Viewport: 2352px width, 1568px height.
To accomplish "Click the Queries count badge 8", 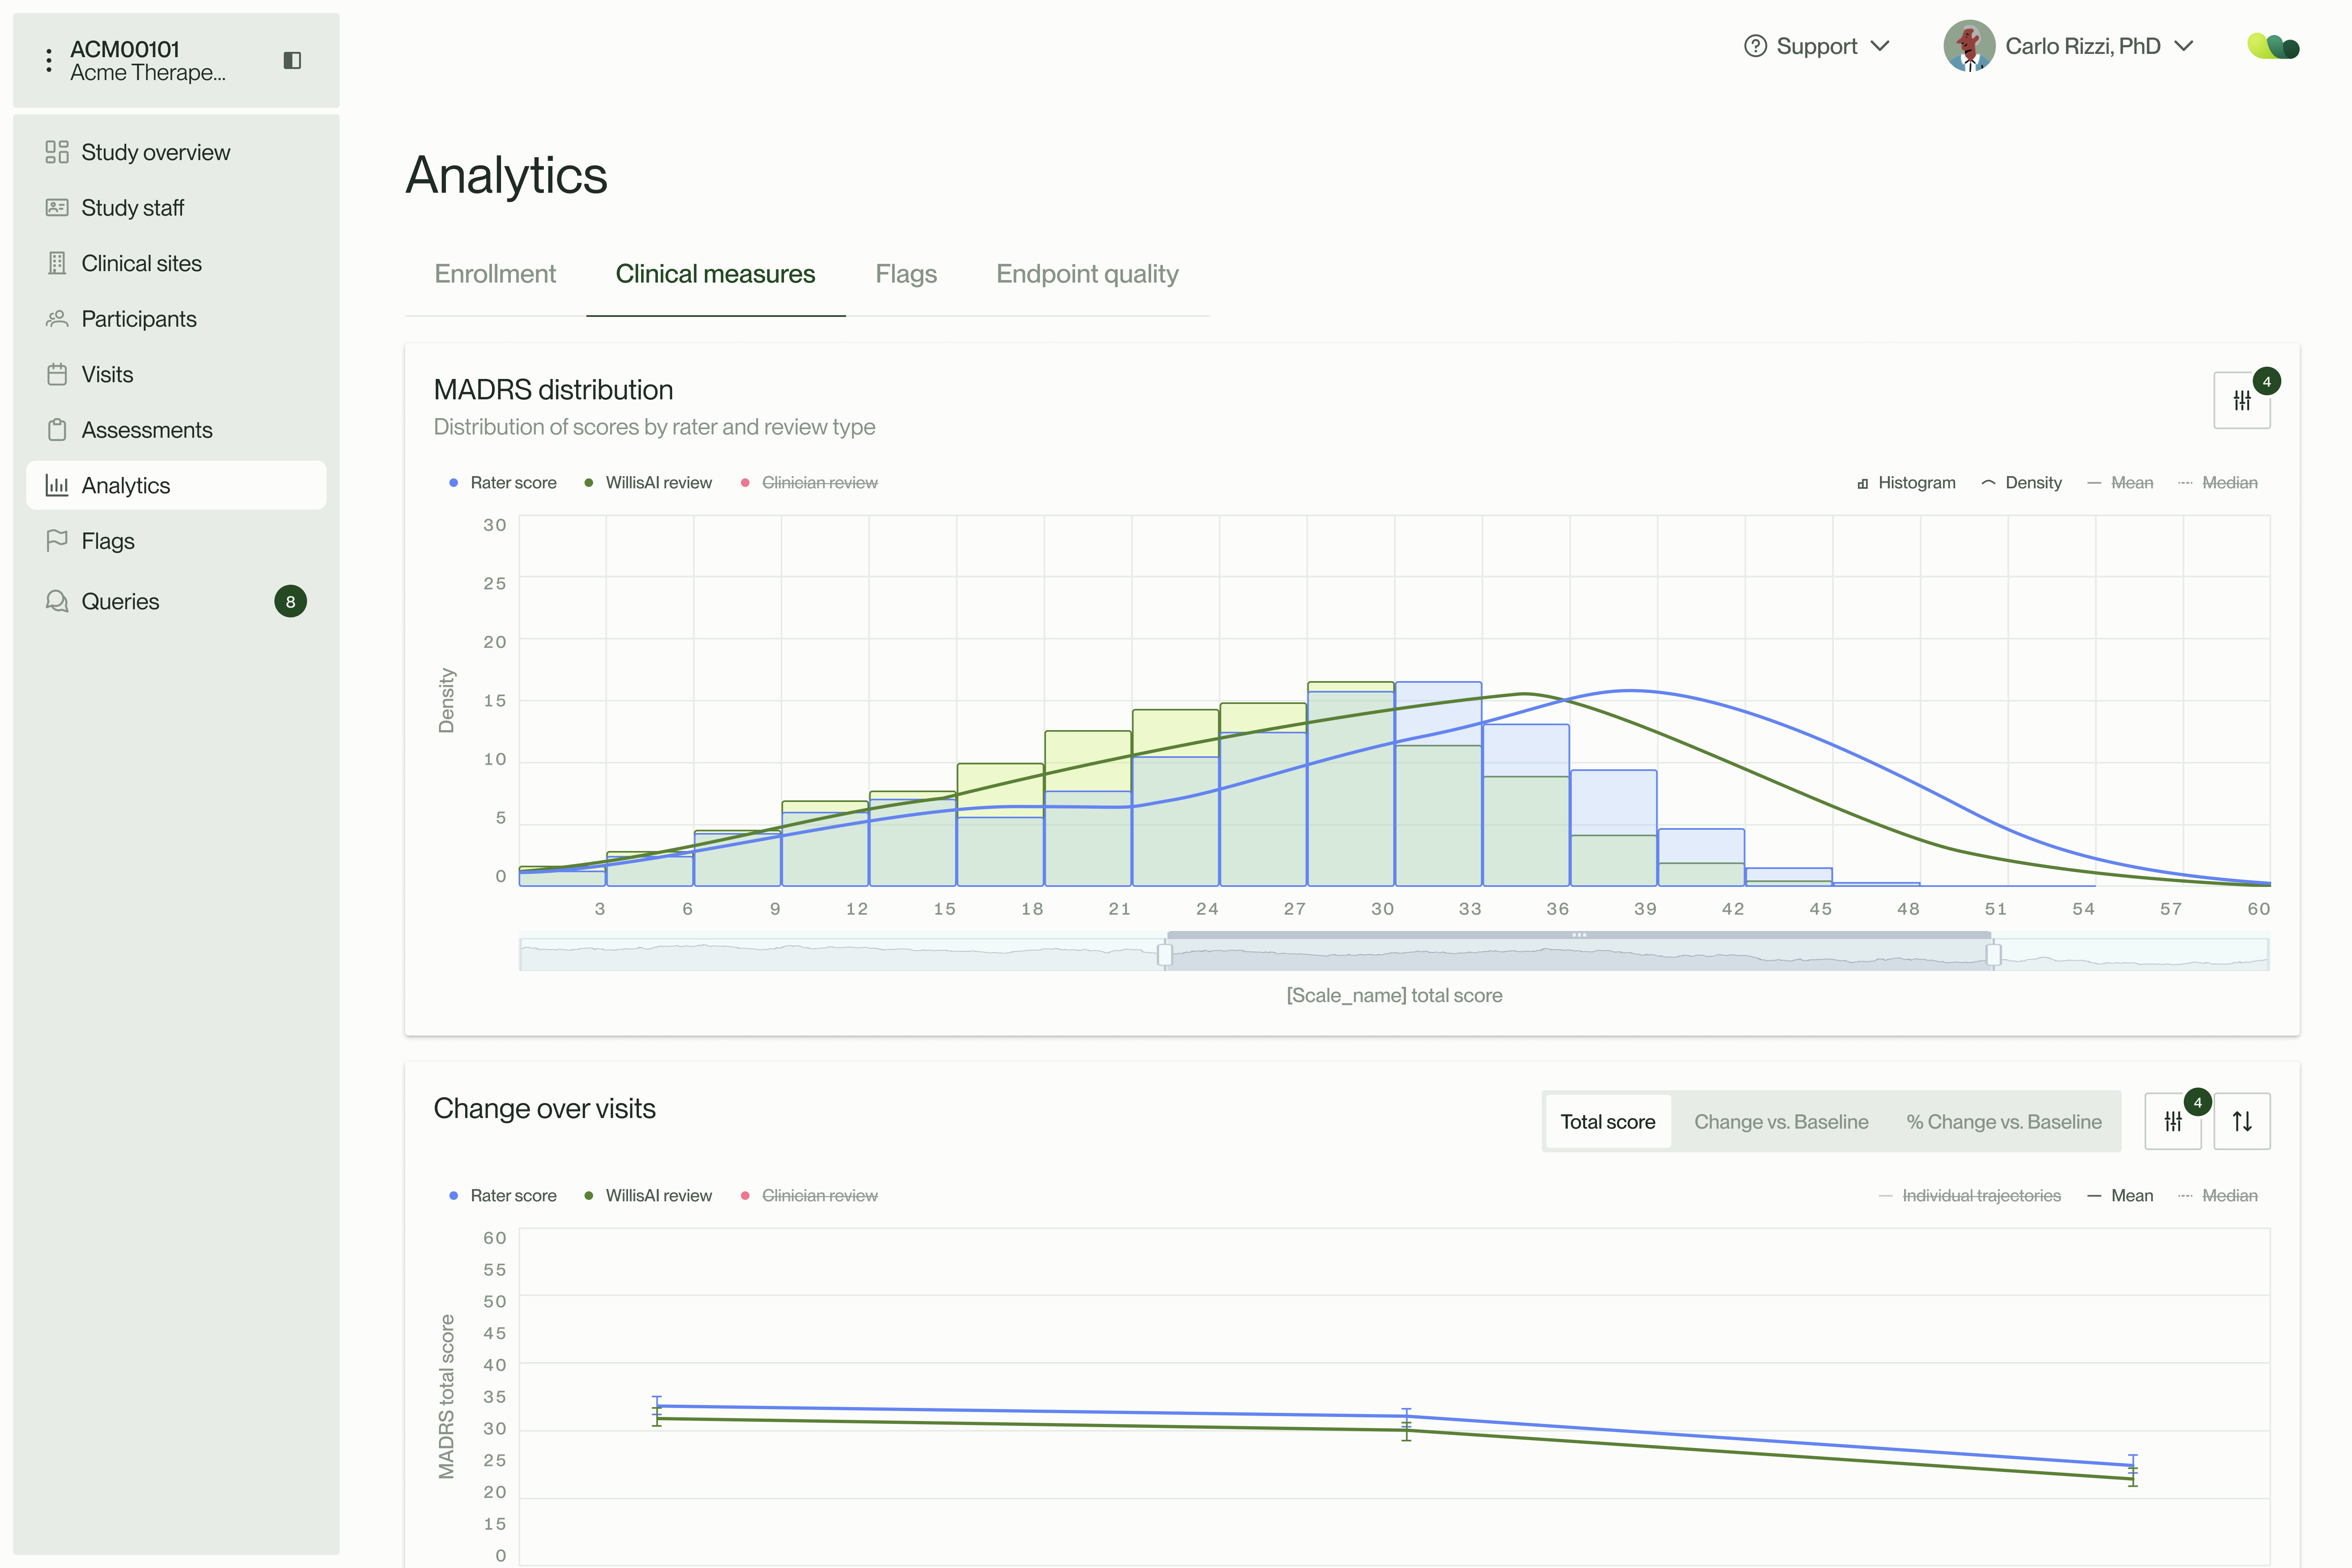I will [290, 601].
